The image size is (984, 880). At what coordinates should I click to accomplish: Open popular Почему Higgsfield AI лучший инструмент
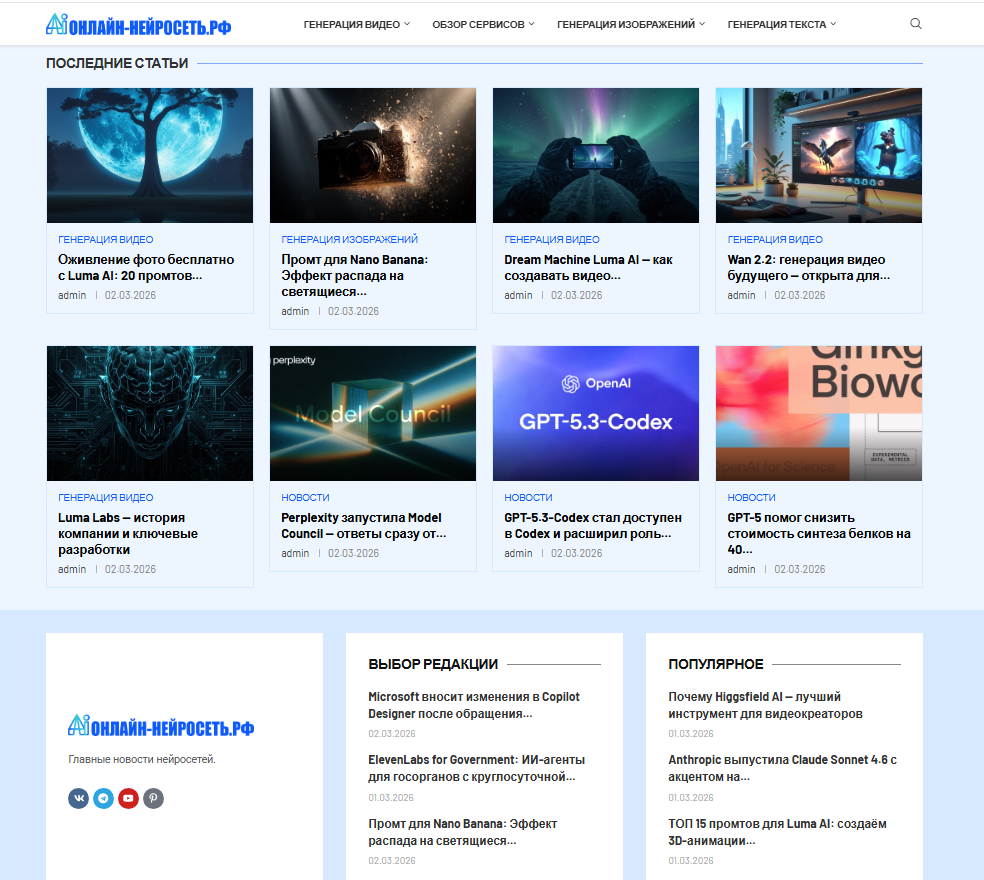click(765, 706)
